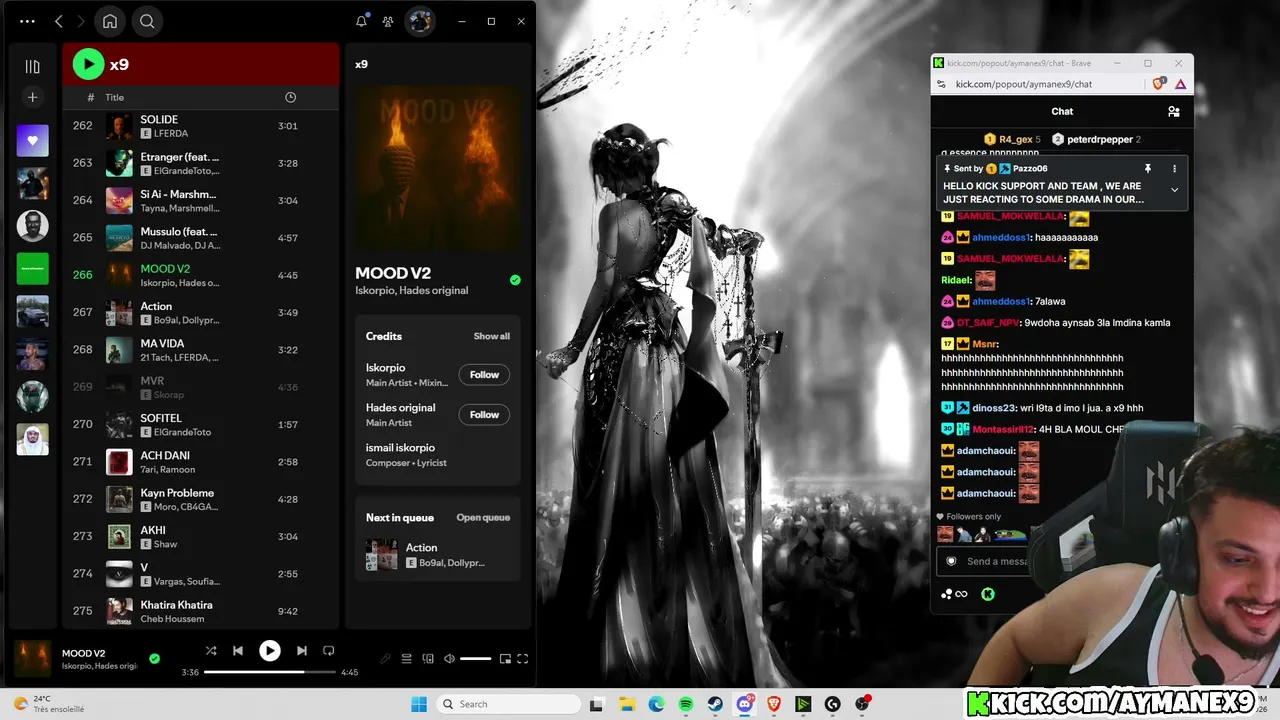The height and width of the screenshot is (720, 1280).
Task: Toggle the saved checkmark beside MOOD V2 in the side panel
Action: (x=515, y=280)
